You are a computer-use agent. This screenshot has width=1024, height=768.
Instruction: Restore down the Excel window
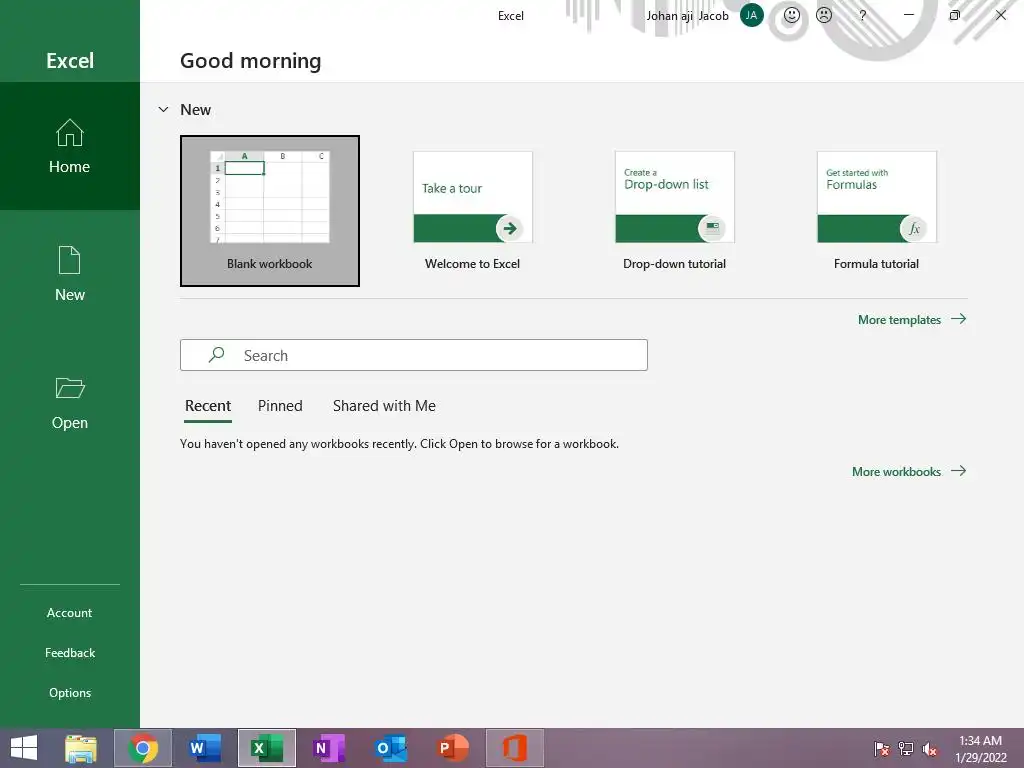click(x=955, y=14)
